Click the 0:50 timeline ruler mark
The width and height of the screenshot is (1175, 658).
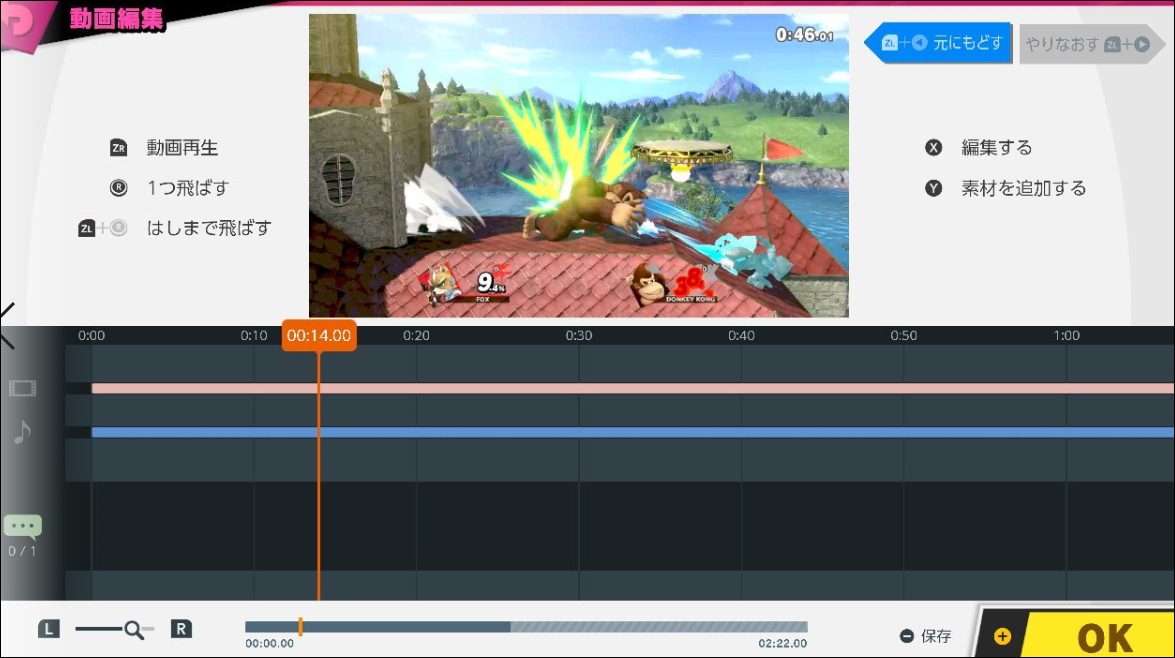pyautogui.click(x=904, y=336)
